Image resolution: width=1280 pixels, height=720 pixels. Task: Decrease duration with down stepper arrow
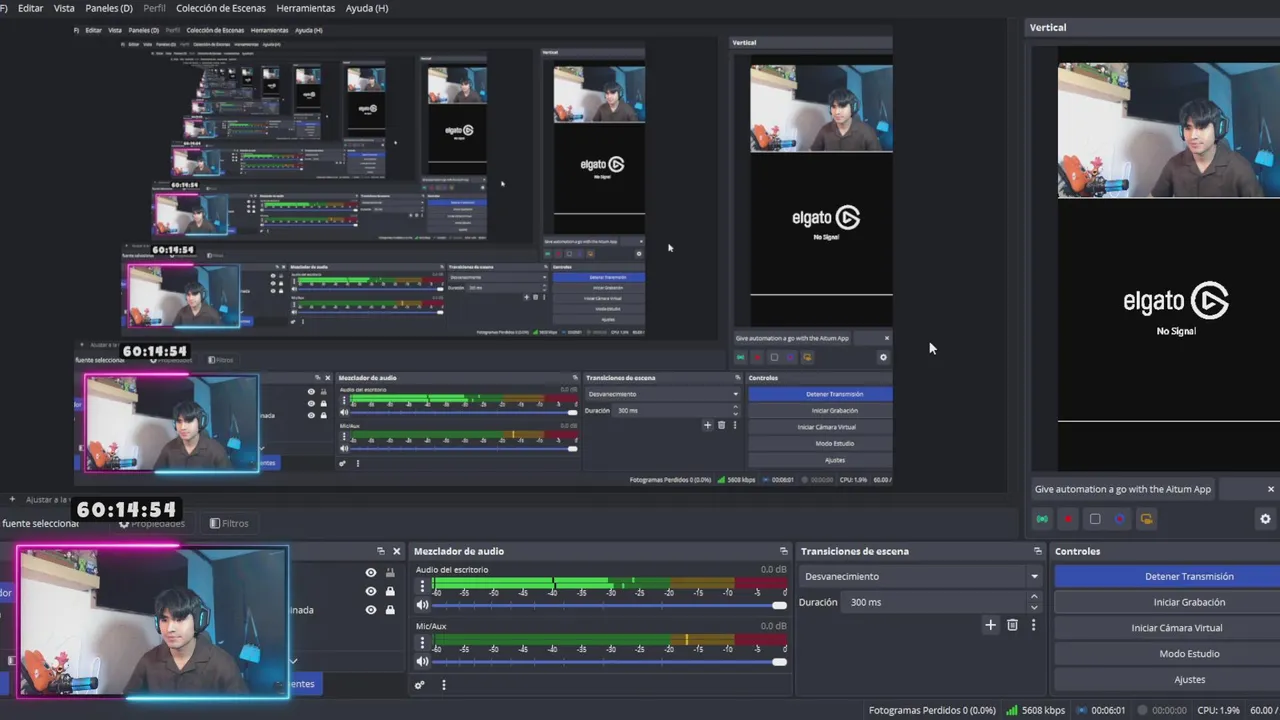tap(1034, 607)
